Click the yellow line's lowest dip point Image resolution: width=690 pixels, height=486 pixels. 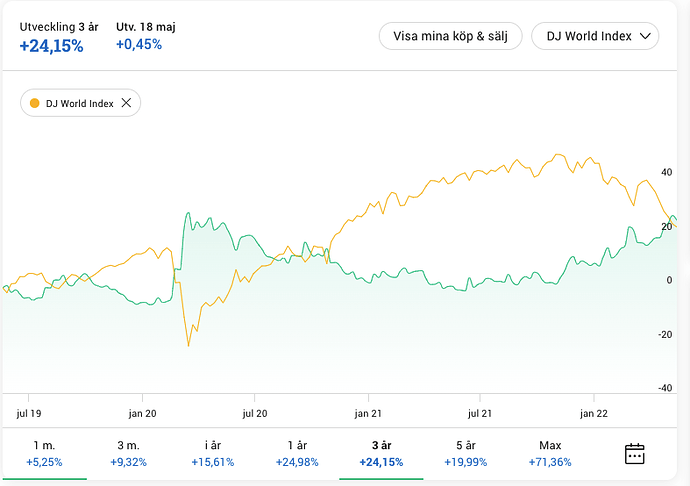coord(188,346)
